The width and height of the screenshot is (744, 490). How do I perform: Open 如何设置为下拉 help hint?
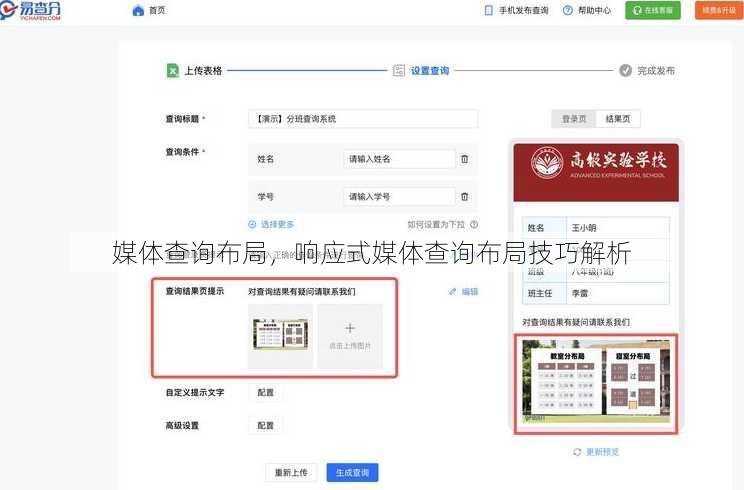point(443,224)
